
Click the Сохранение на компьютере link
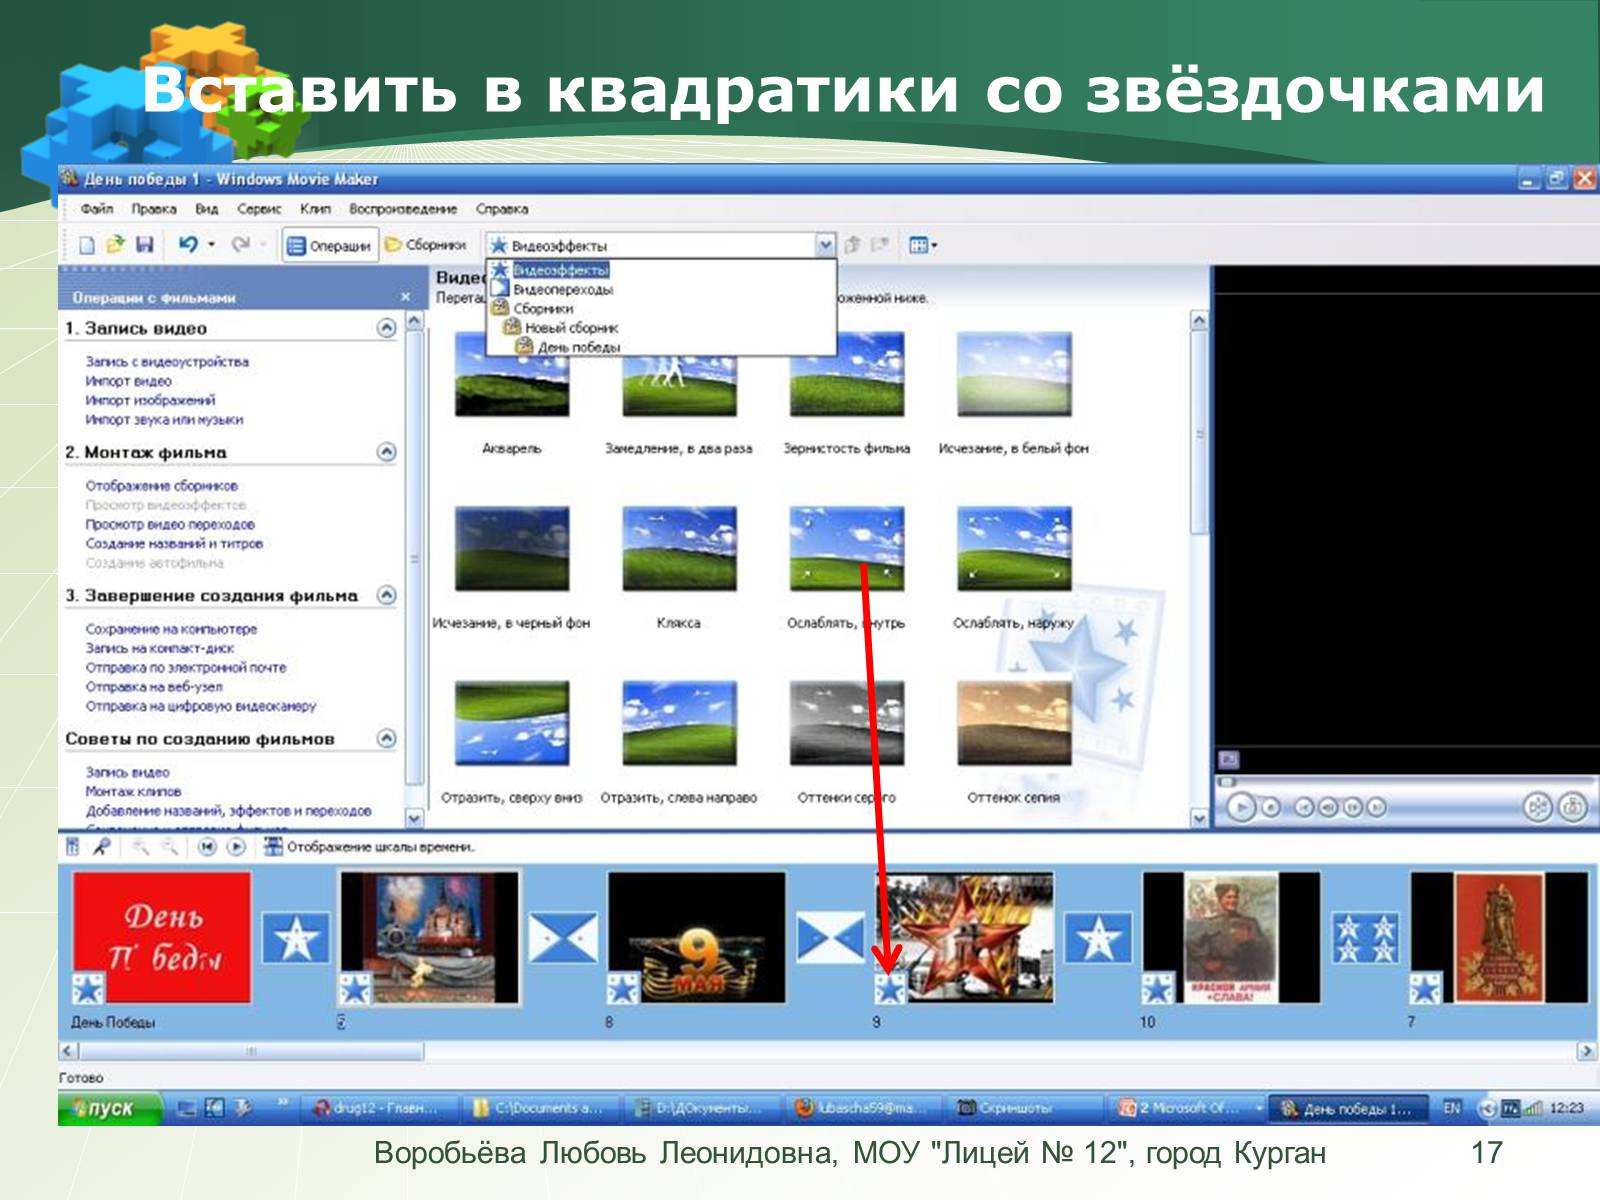click(x=171, y=629)
